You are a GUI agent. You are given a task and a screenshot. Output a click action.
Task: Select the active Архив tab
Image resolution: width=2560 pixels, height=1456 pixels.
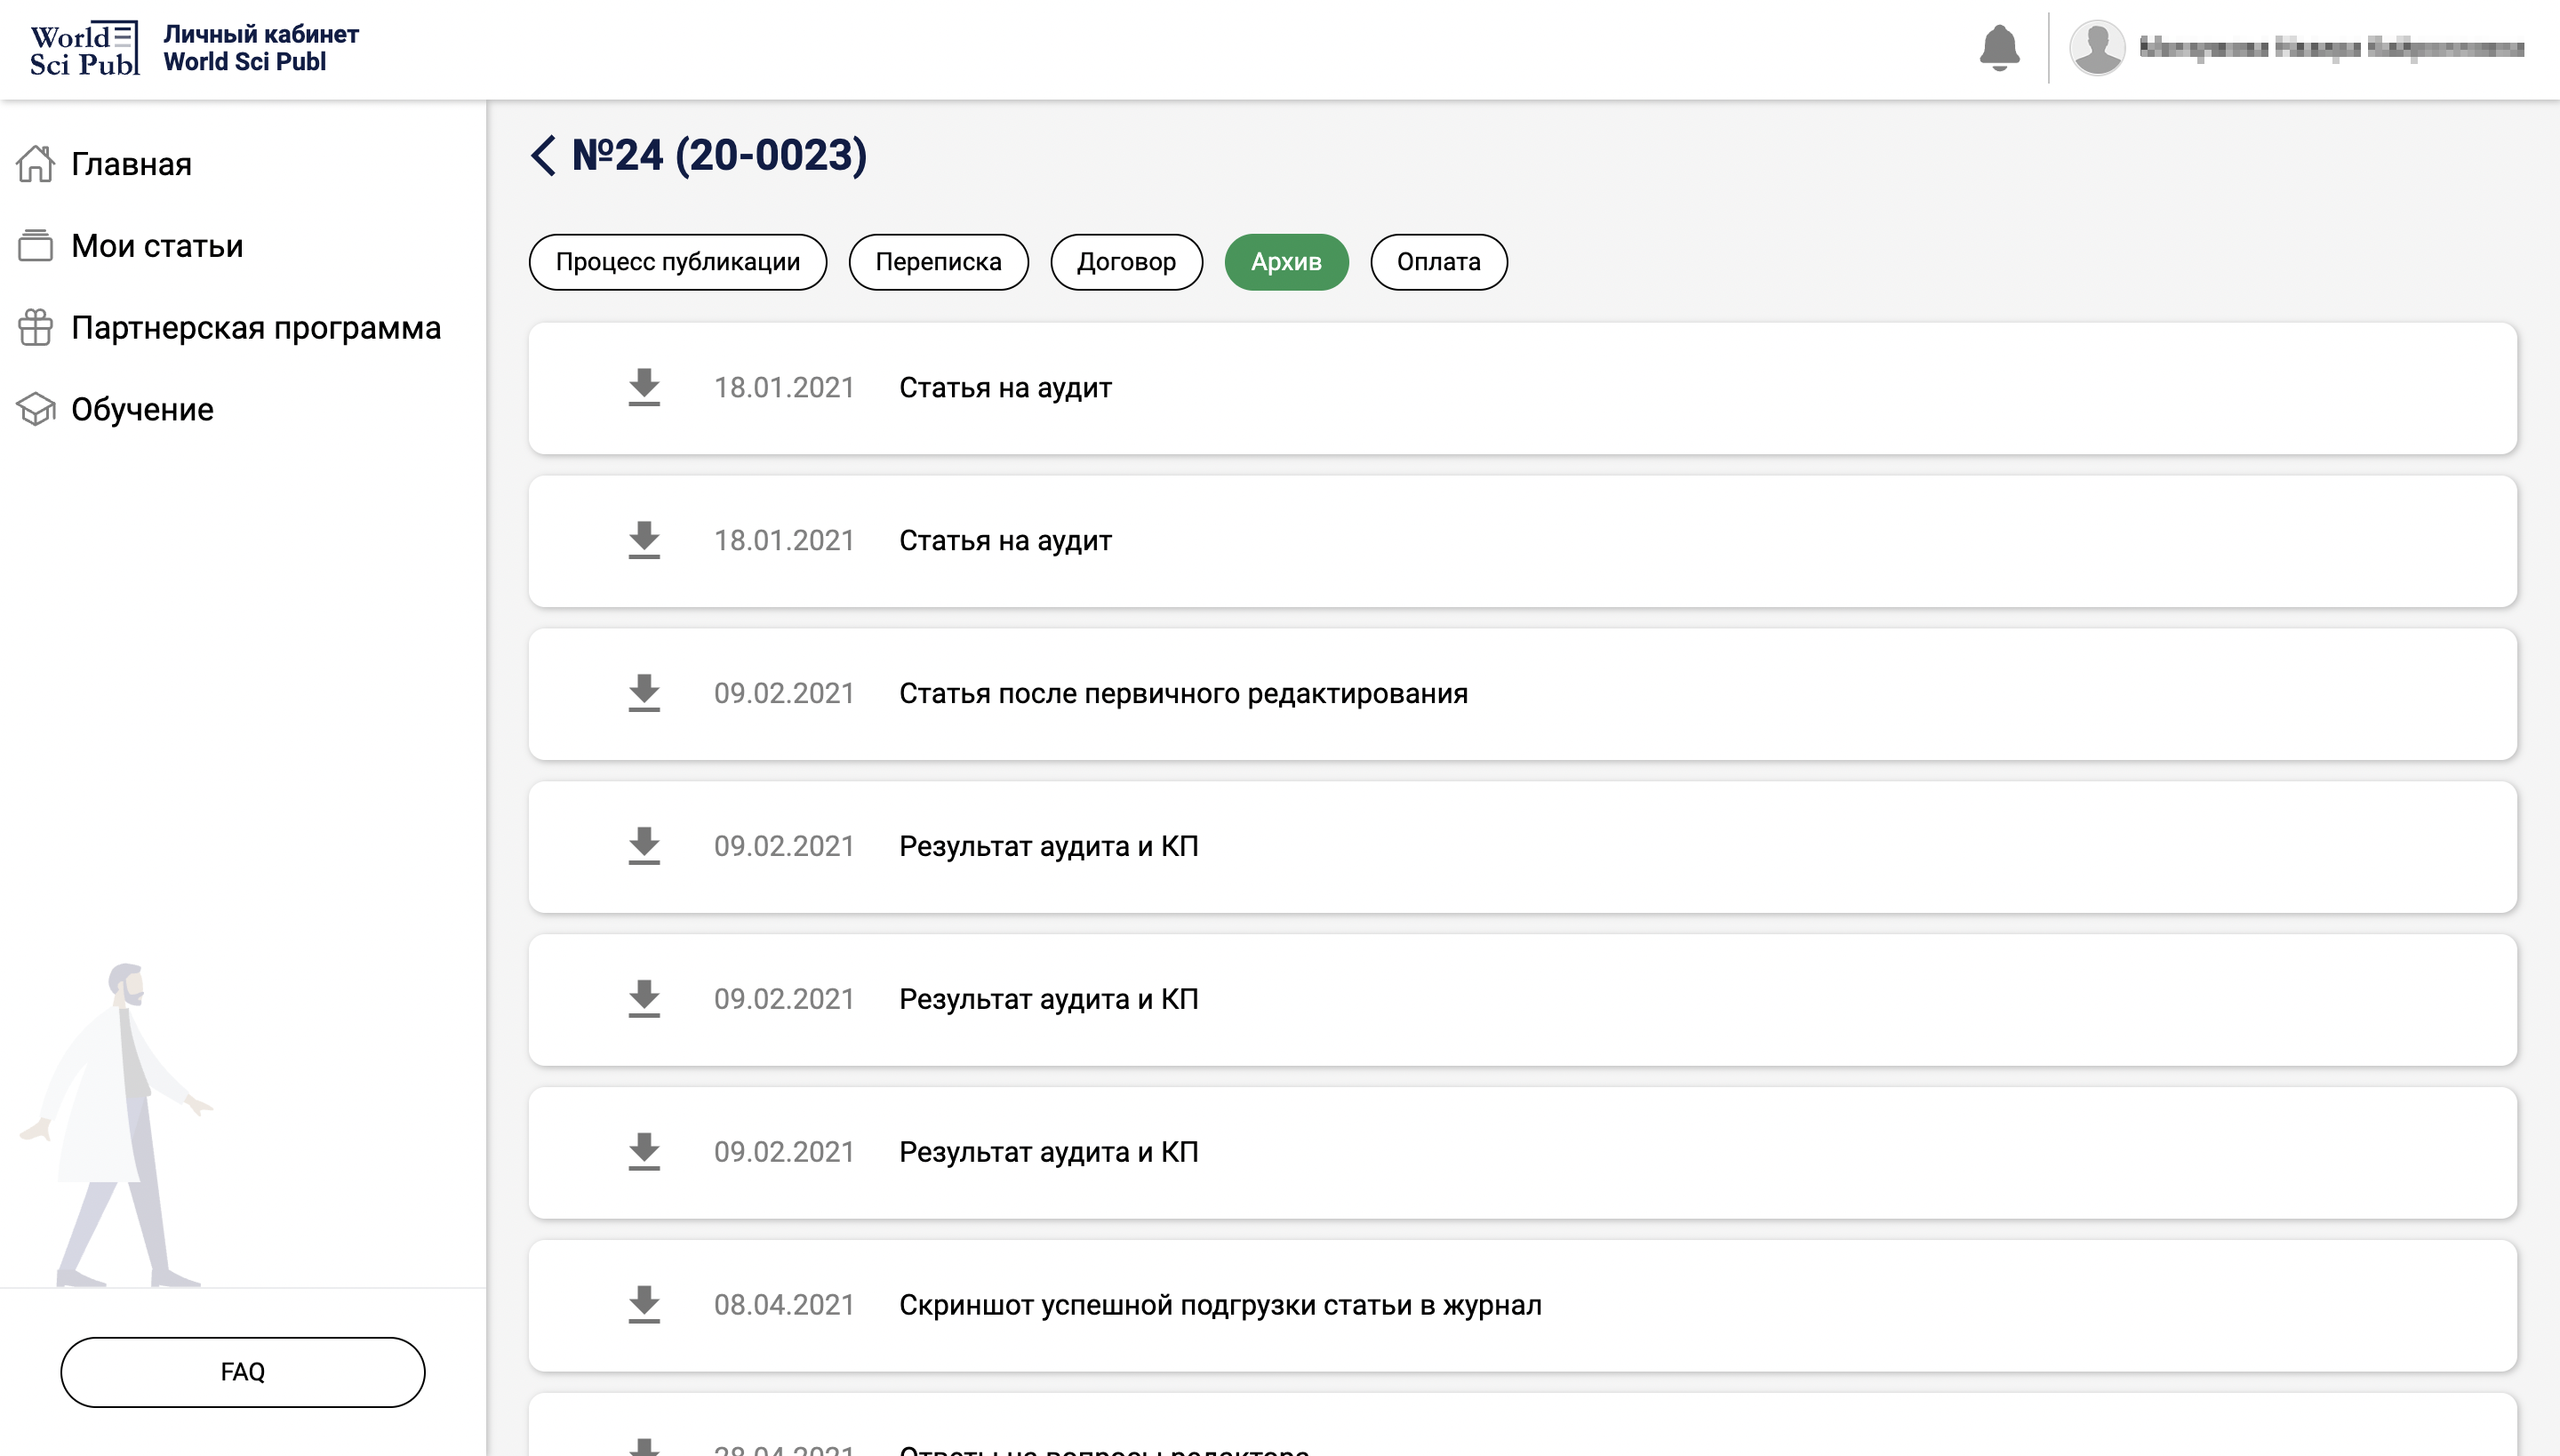[x=1286, y=262]
